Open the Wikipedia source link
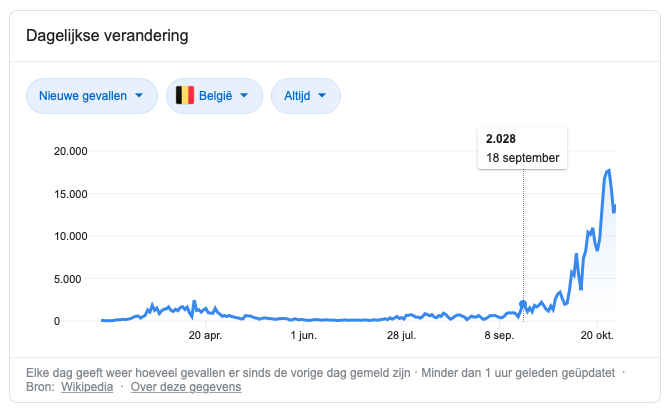 click(x=87, y=386)
